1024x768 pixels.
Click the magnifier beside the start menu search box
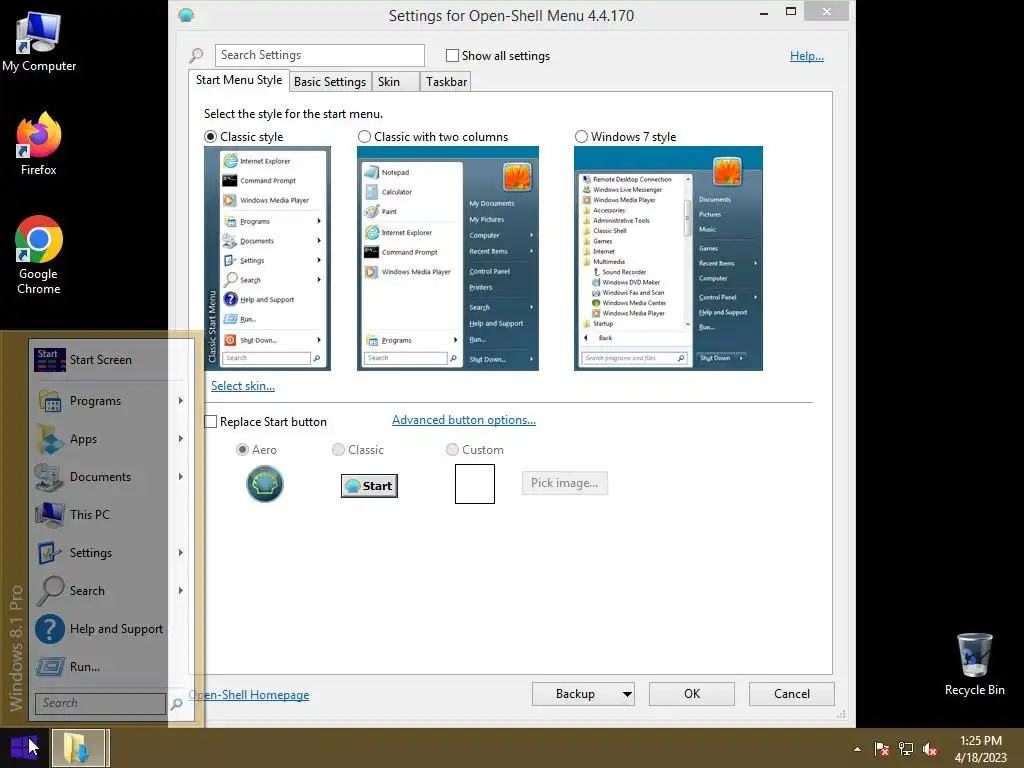176,704
